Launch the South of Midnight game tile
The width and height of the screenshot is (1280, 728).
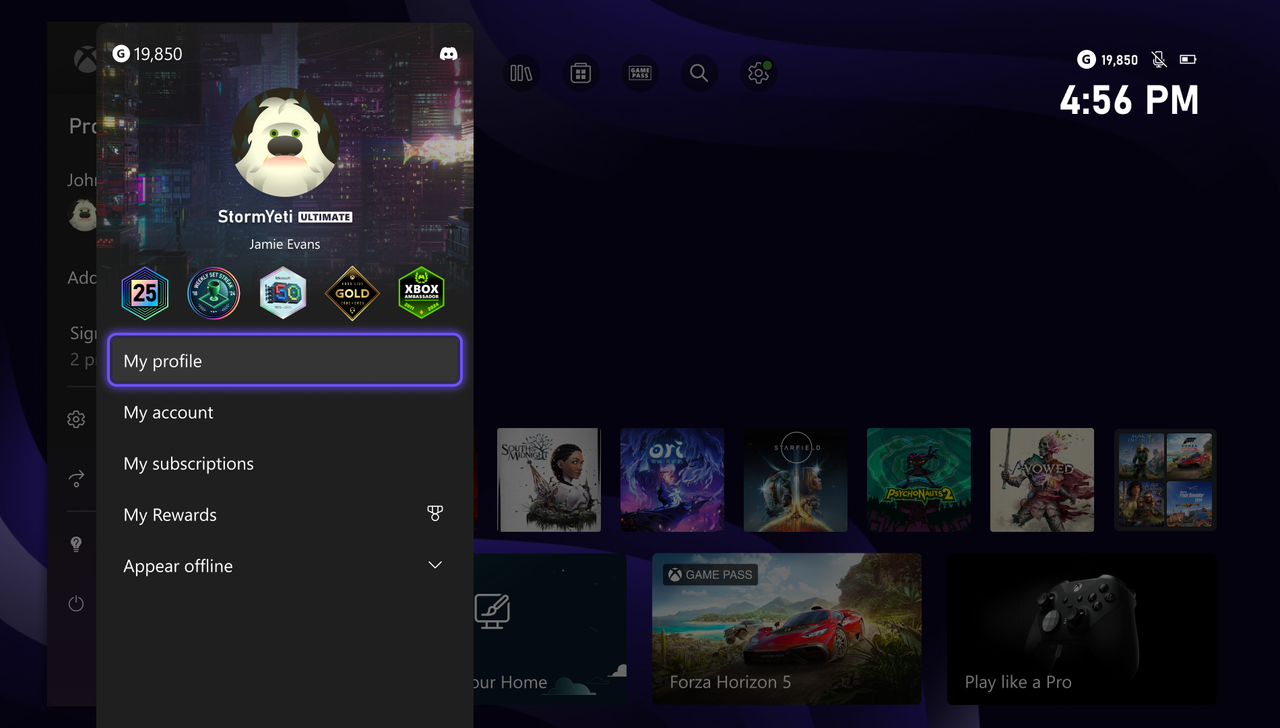point(549,480)
